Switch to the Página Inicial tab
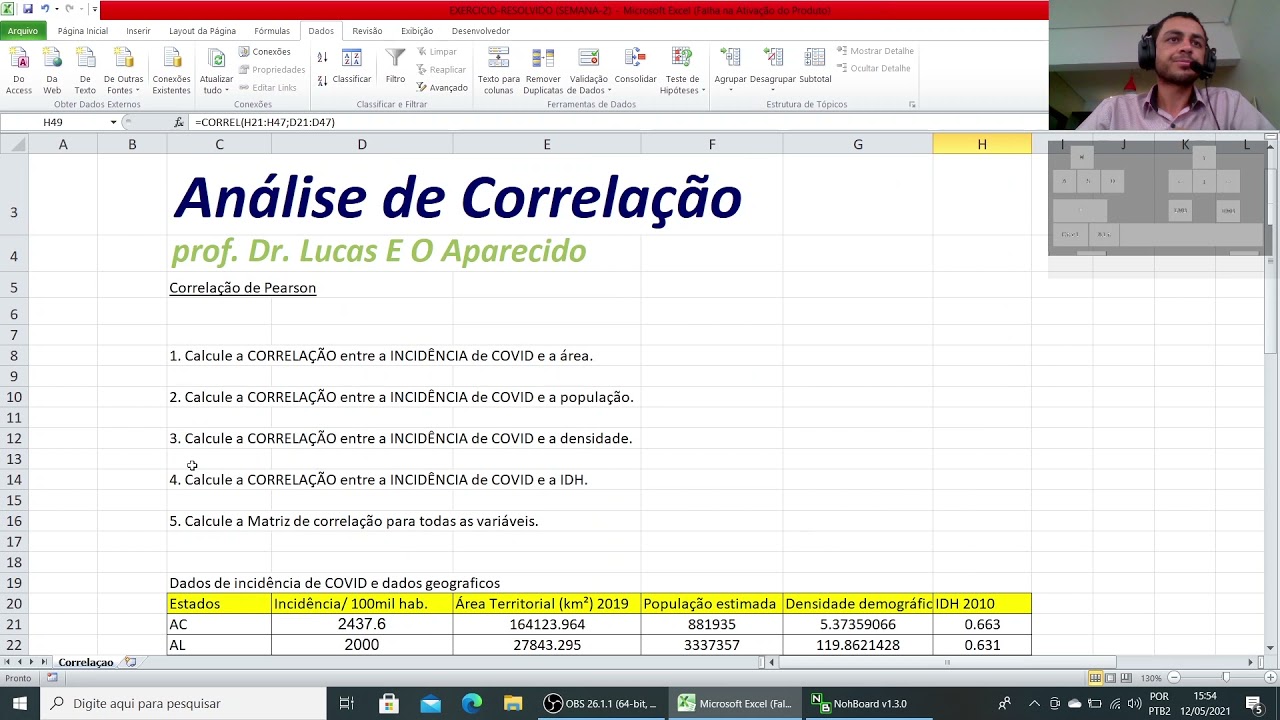Image resolution: width=1280 pixels, height=720 pixels. (83, 31)
